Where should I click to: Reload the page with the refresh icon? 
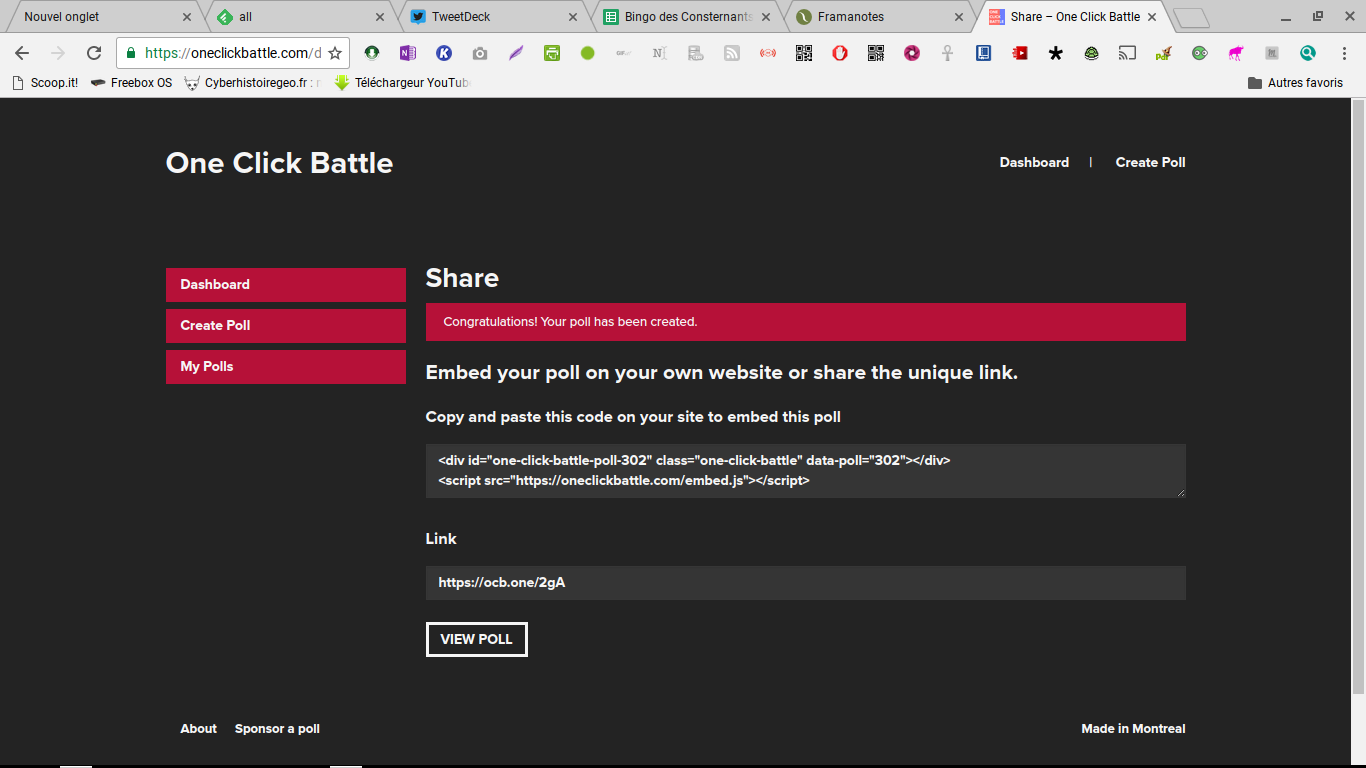94,53
